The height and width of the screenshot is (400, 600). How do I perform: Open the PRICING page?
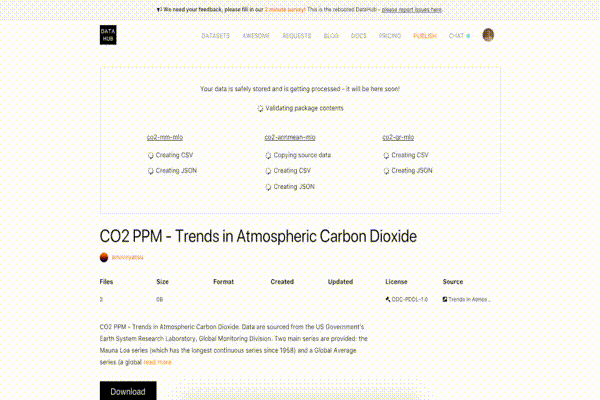tap(390, 36)
